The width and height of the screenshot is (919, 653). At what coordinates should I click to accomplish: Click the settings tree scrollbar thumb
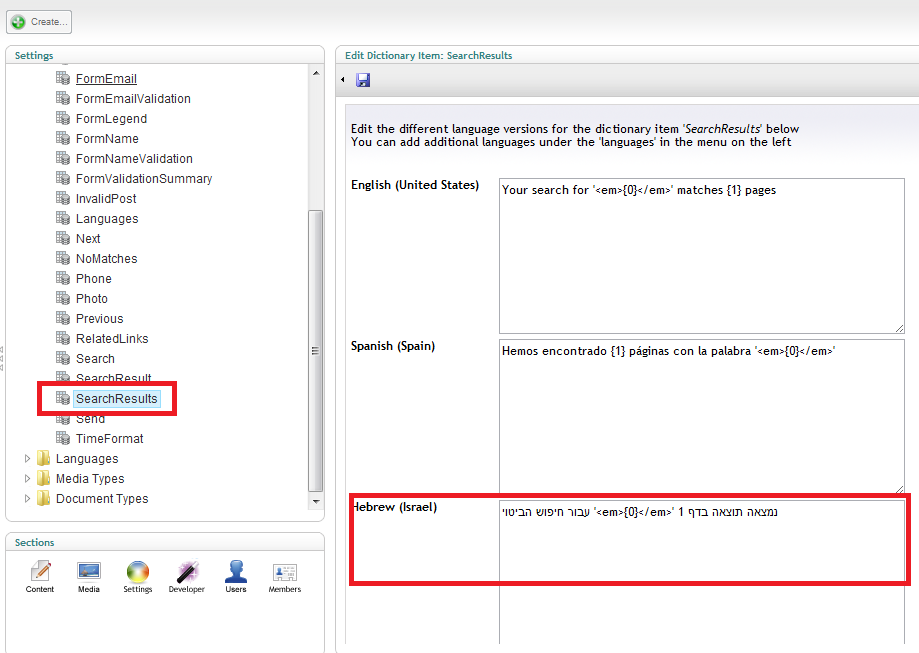(315, 351)
